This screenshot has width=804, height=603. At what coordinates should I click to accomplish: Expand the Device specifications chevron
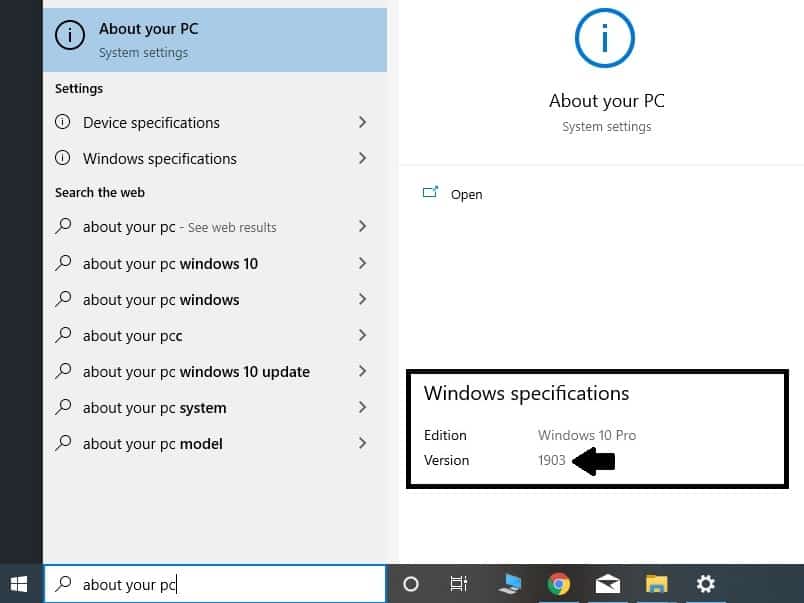pyautogui.click(x=363, y=122)
